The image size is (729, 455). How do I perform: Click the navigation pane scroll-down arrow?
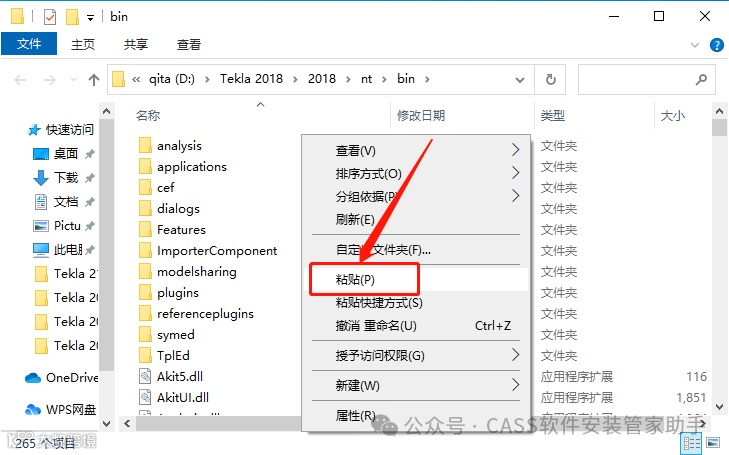pyautogui.click(x=106, y=423)
